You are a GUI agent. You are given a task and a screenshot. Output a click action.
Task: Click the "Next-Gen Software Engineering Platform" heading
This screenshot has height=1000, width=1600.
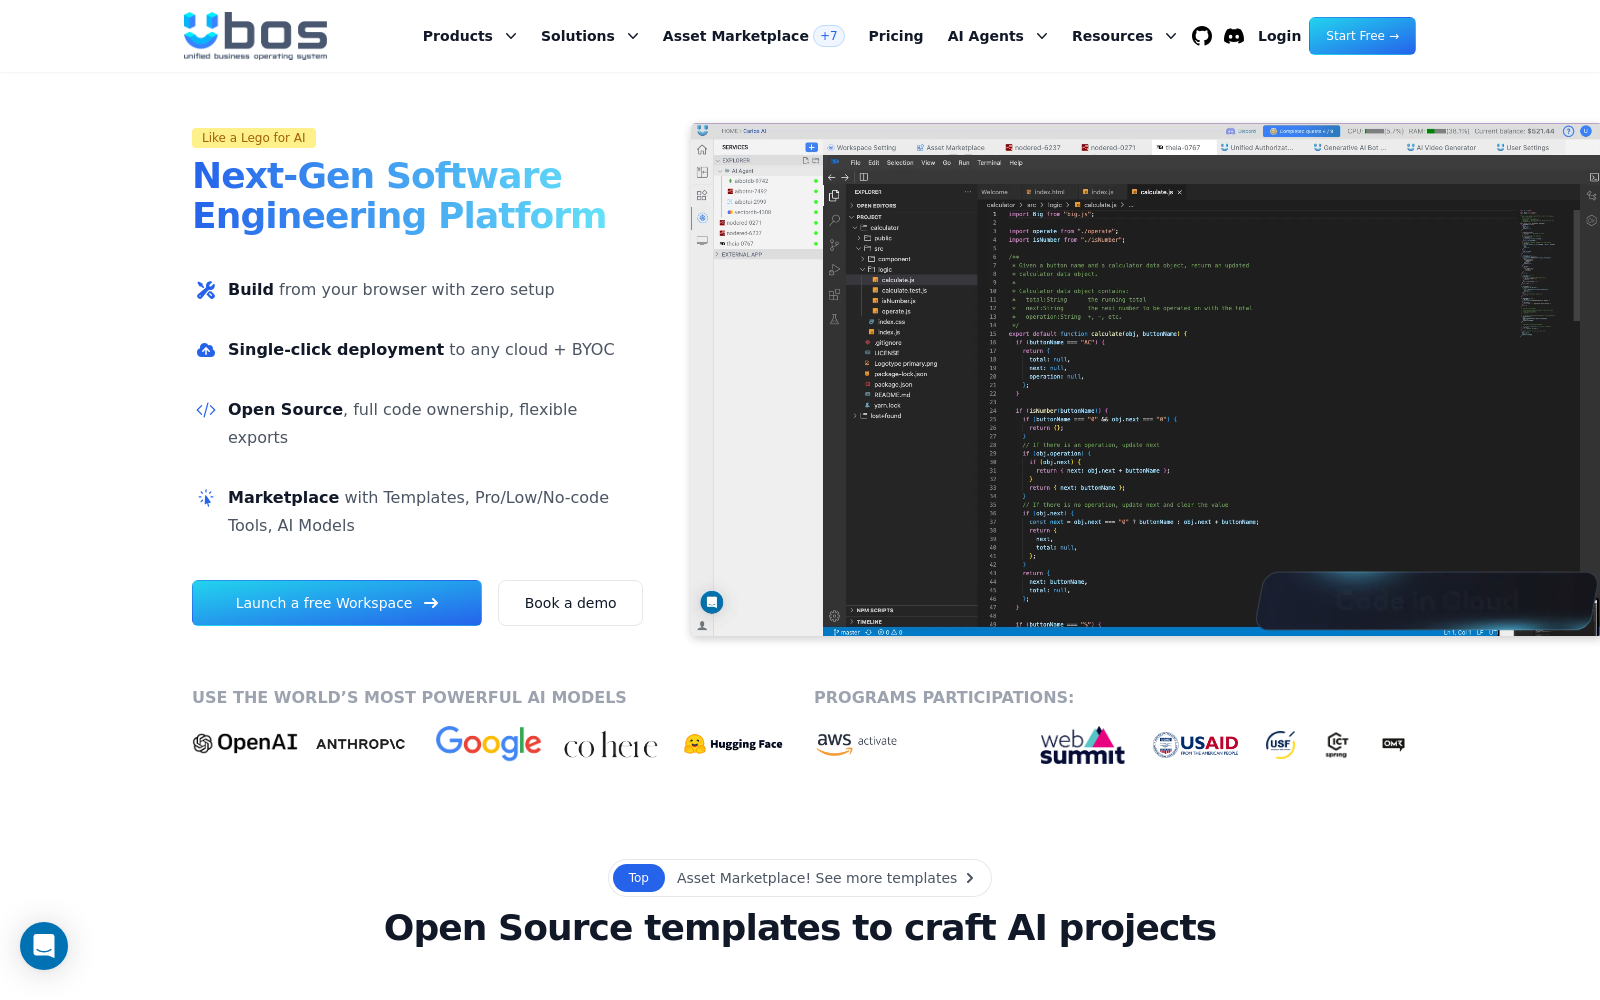click(x=399, y=196)
